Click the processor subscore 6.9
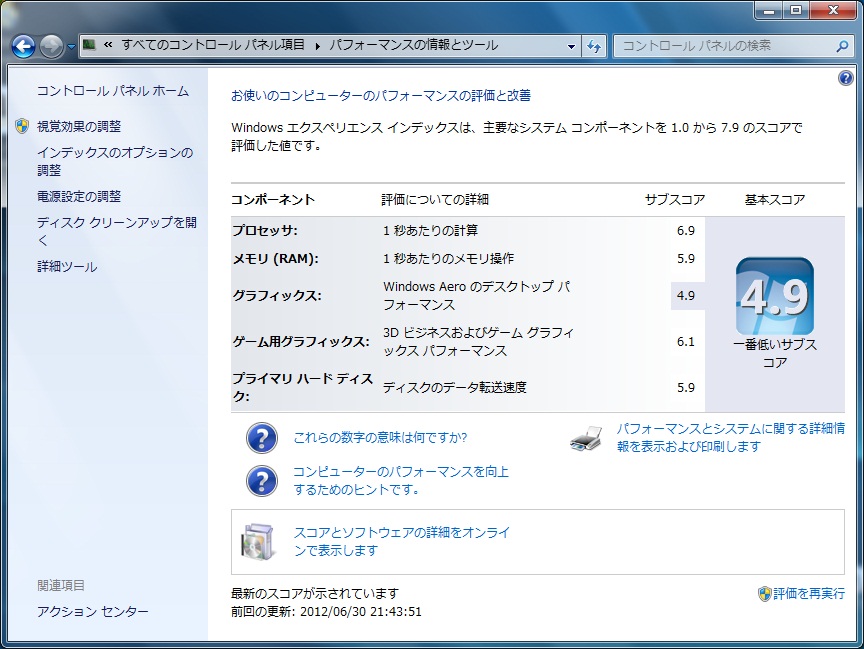 pyautogui.click(x=686, y=231)
